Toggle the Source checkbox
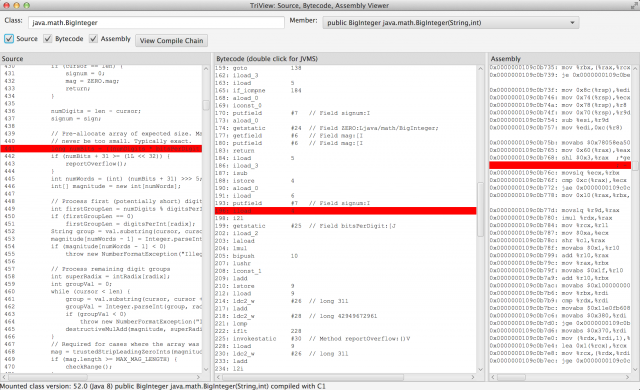 9,39
